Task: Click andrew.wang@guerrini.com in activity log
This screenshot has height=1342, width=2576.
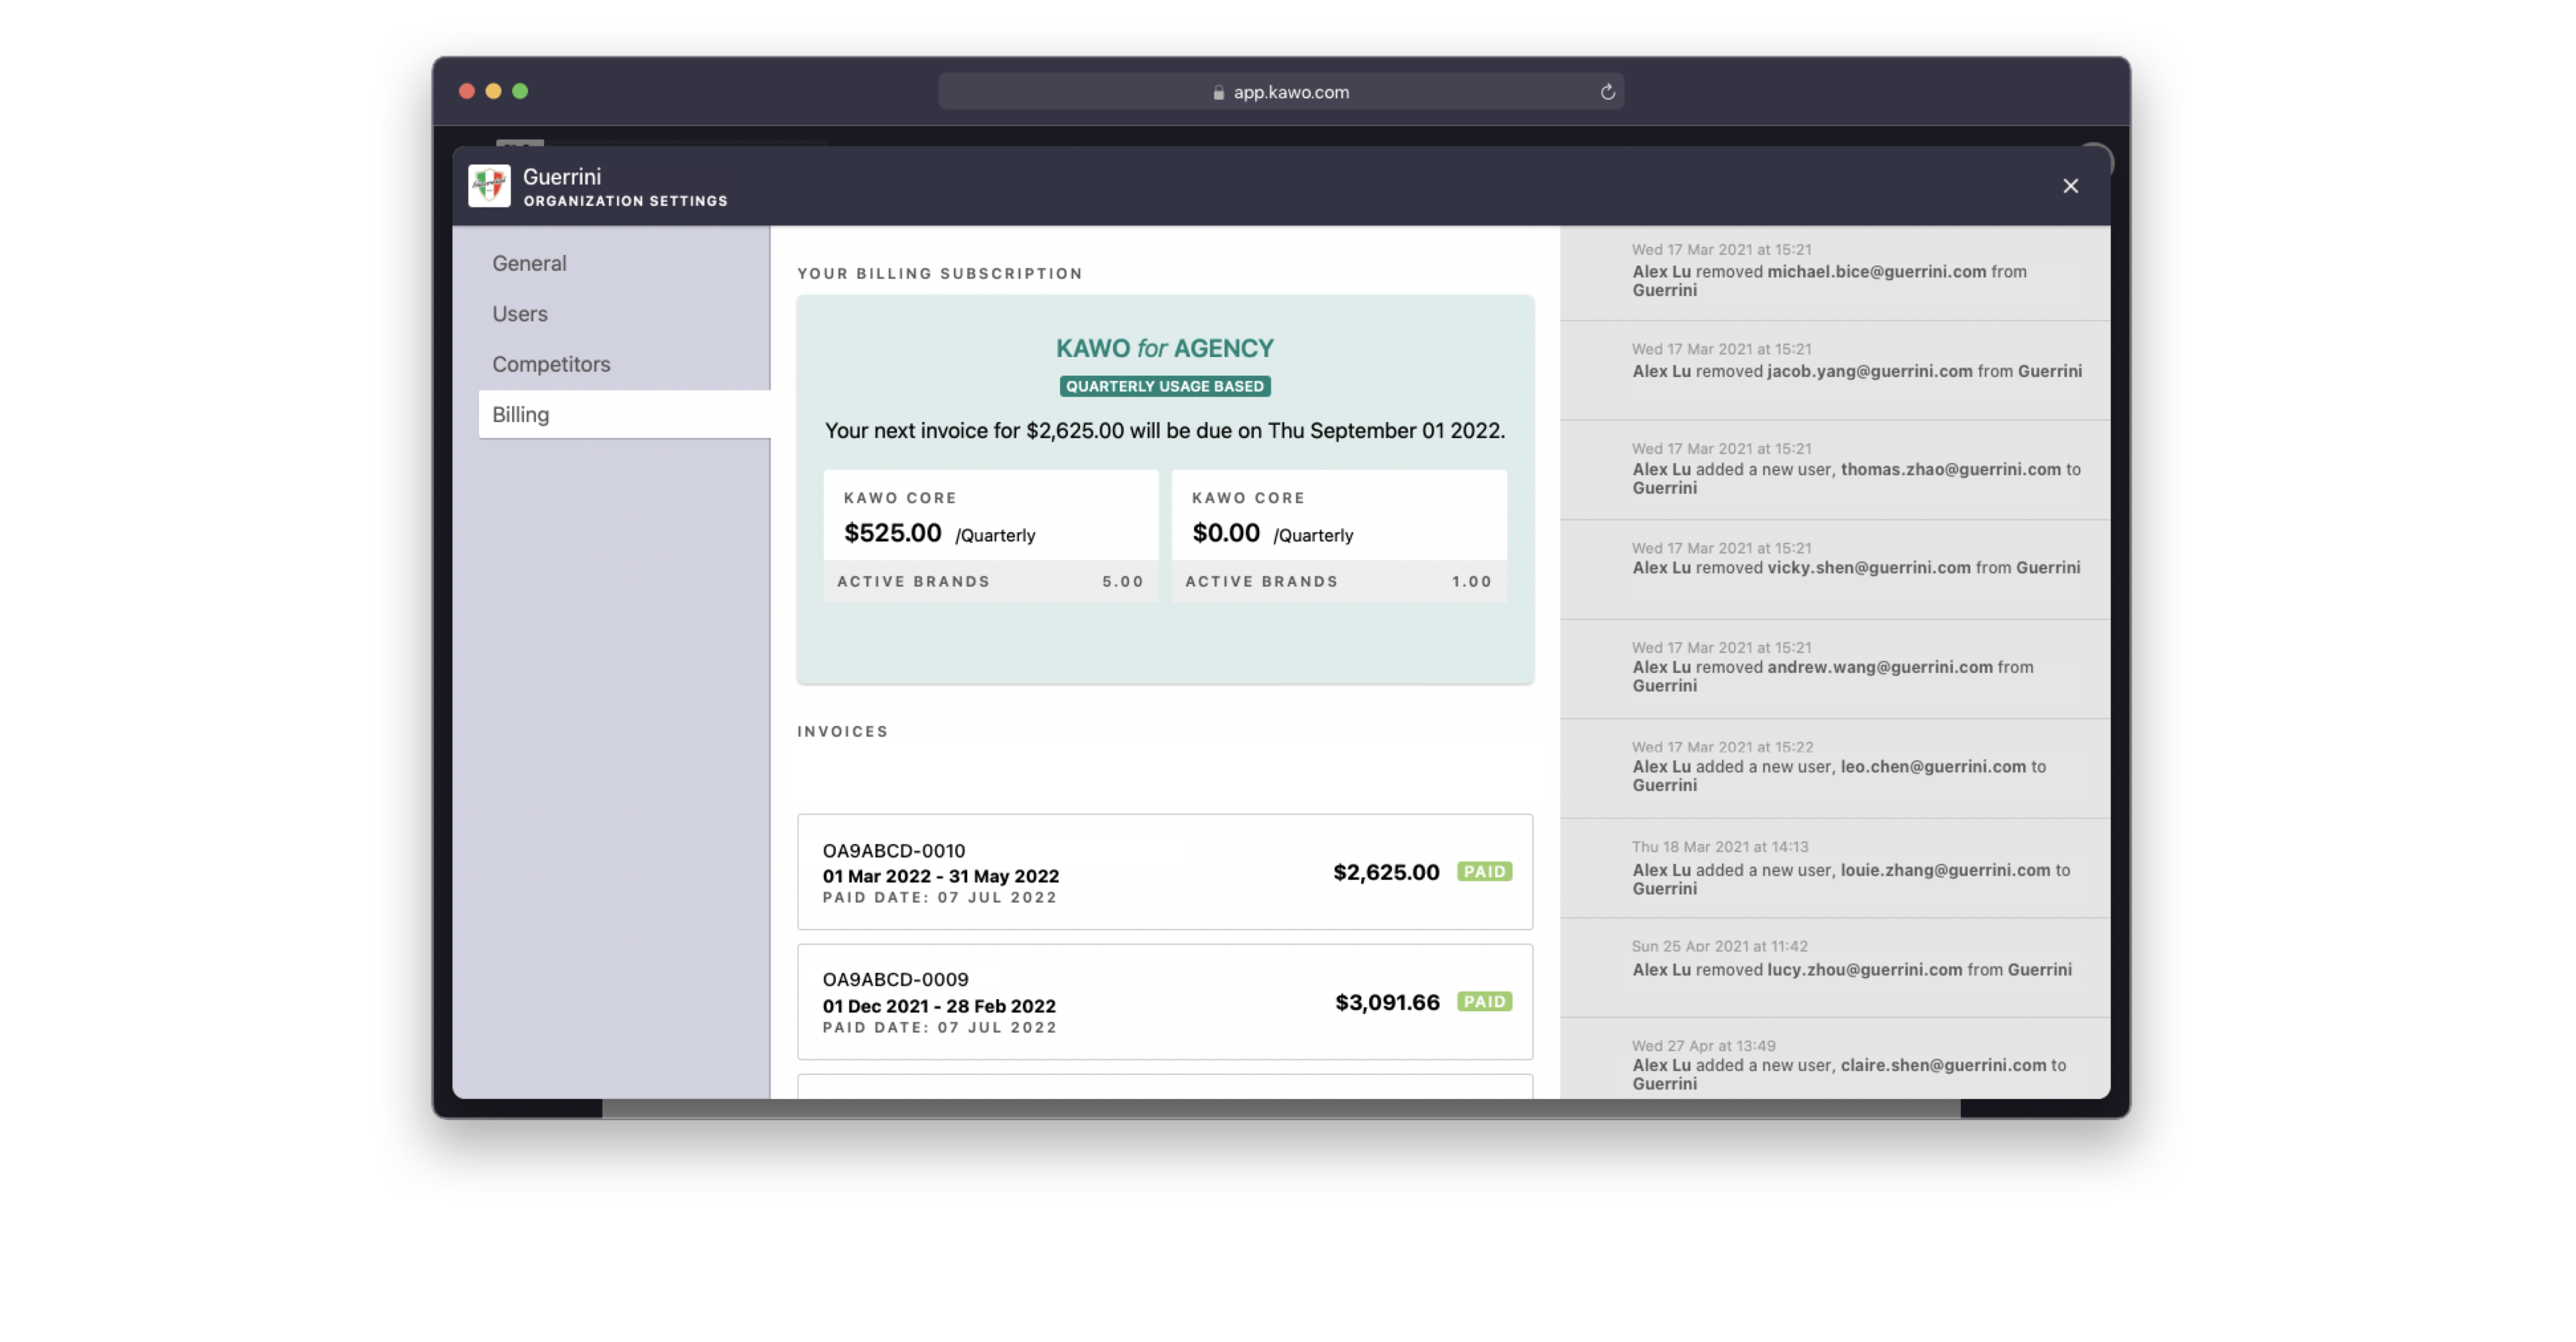Action: tap(1879, 667)
